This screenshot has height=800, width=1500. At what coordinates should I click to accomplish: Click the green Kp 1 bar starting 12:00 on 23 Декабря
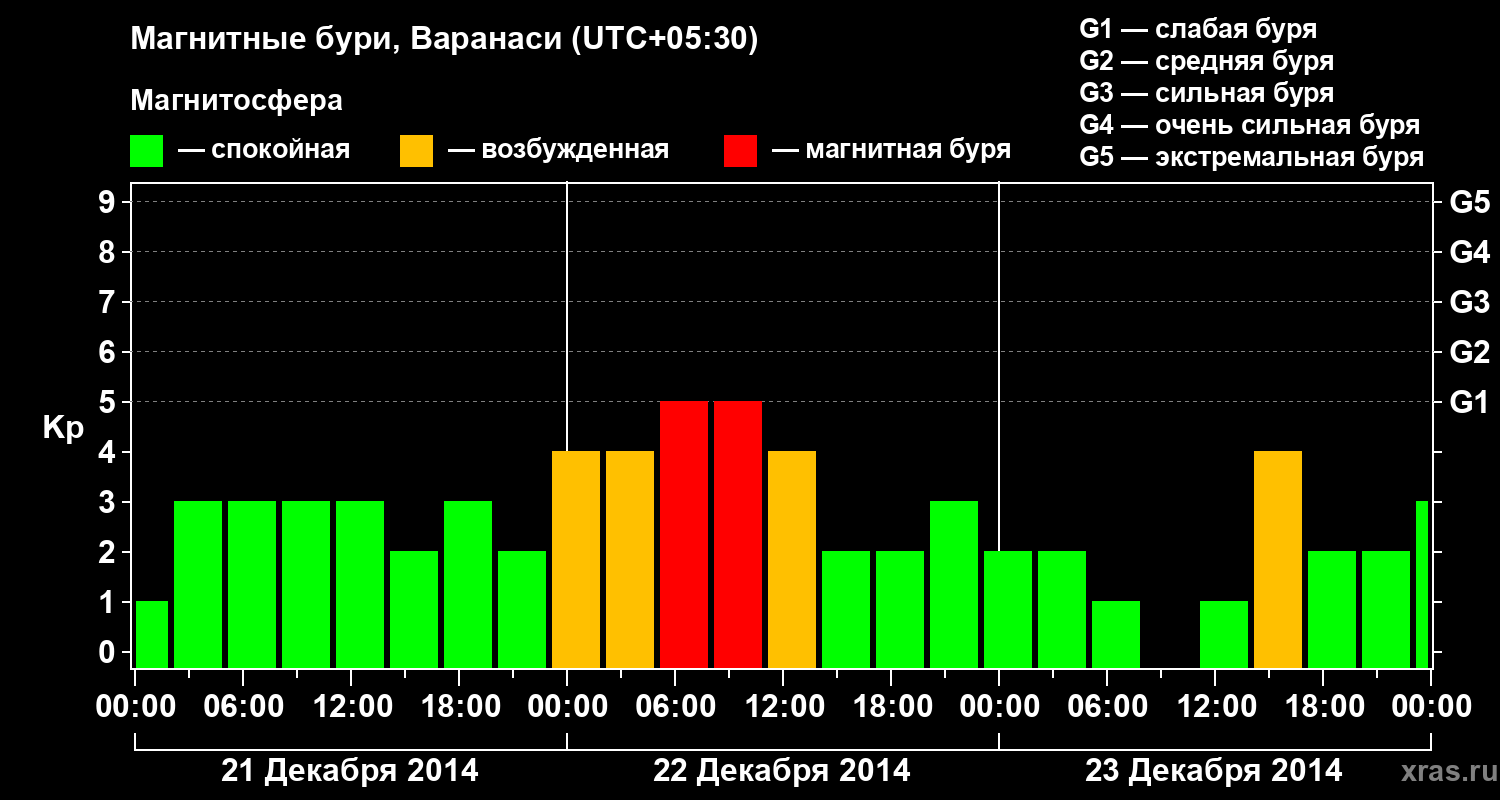(x=1224, y=635)
